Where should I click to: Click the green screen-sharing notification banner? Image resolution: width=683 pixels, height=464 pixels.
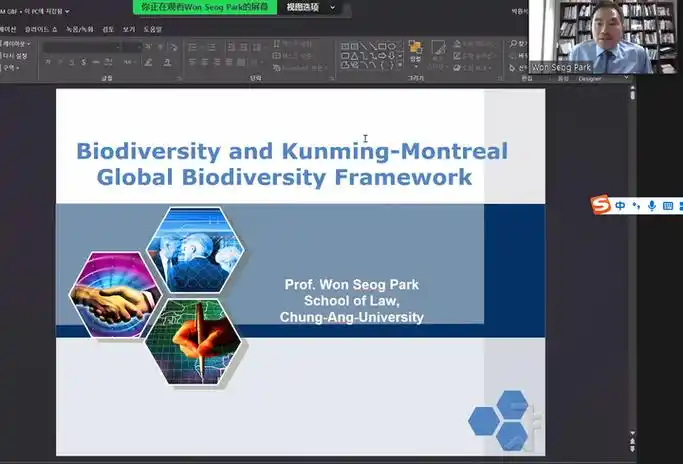coord(203,7)
